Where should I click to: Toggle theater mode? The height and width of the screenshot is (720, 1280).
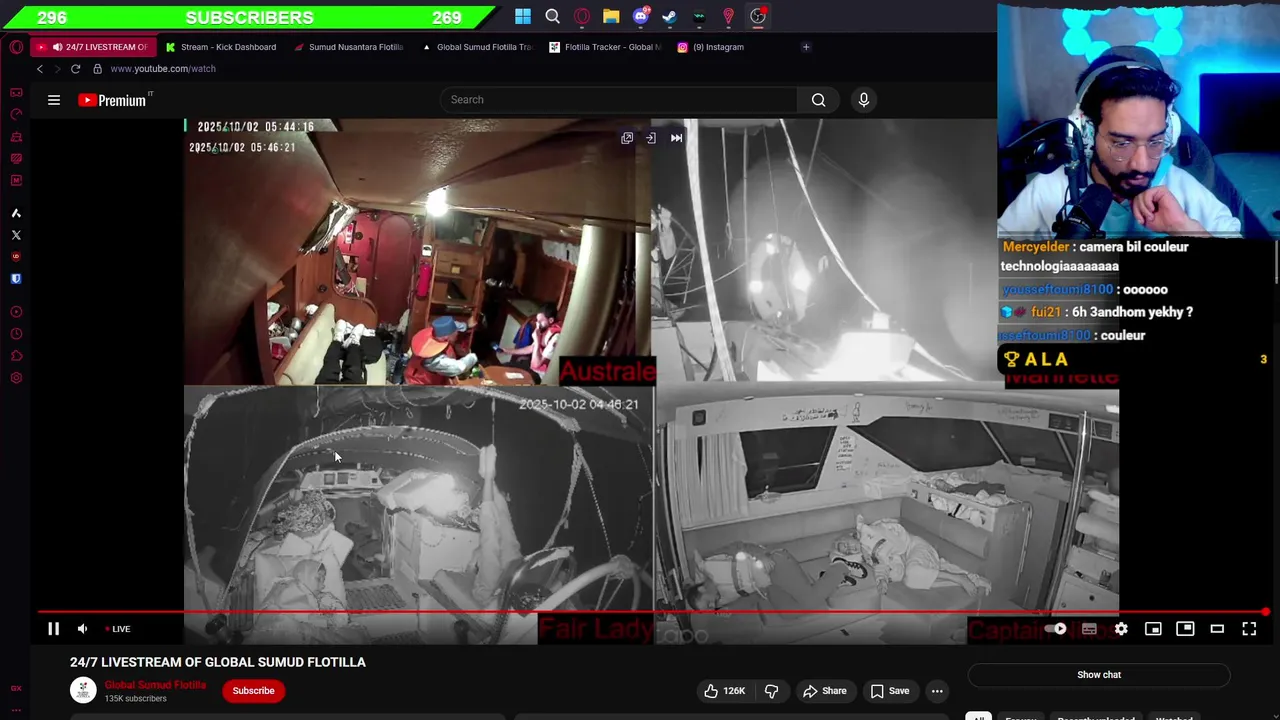point(1217,629)
